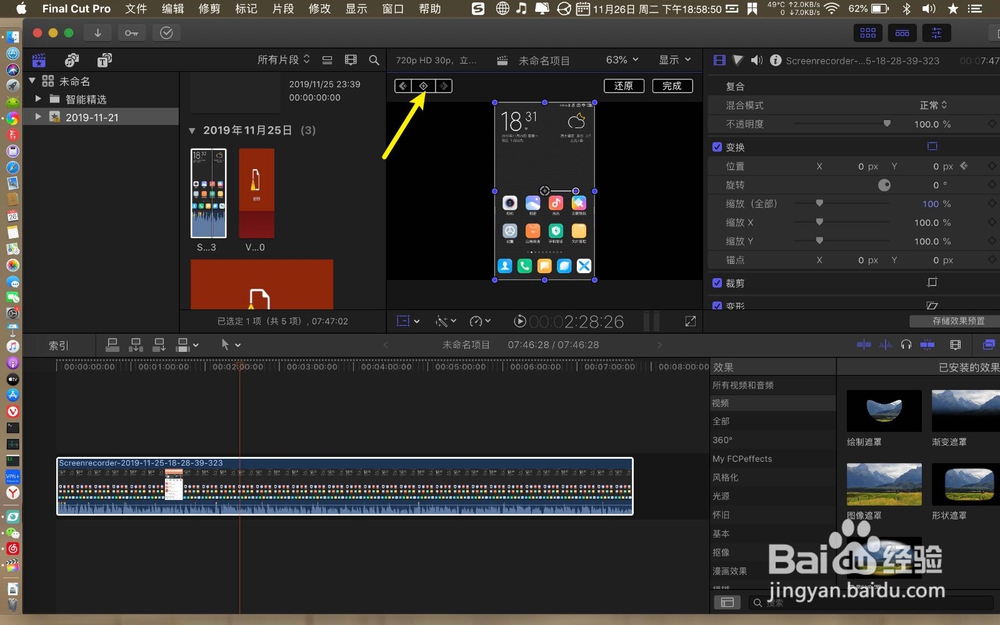Viewport: 1000px width, 625px height.
Task: Append selected clip to timeline
Action: click(159, 345)
